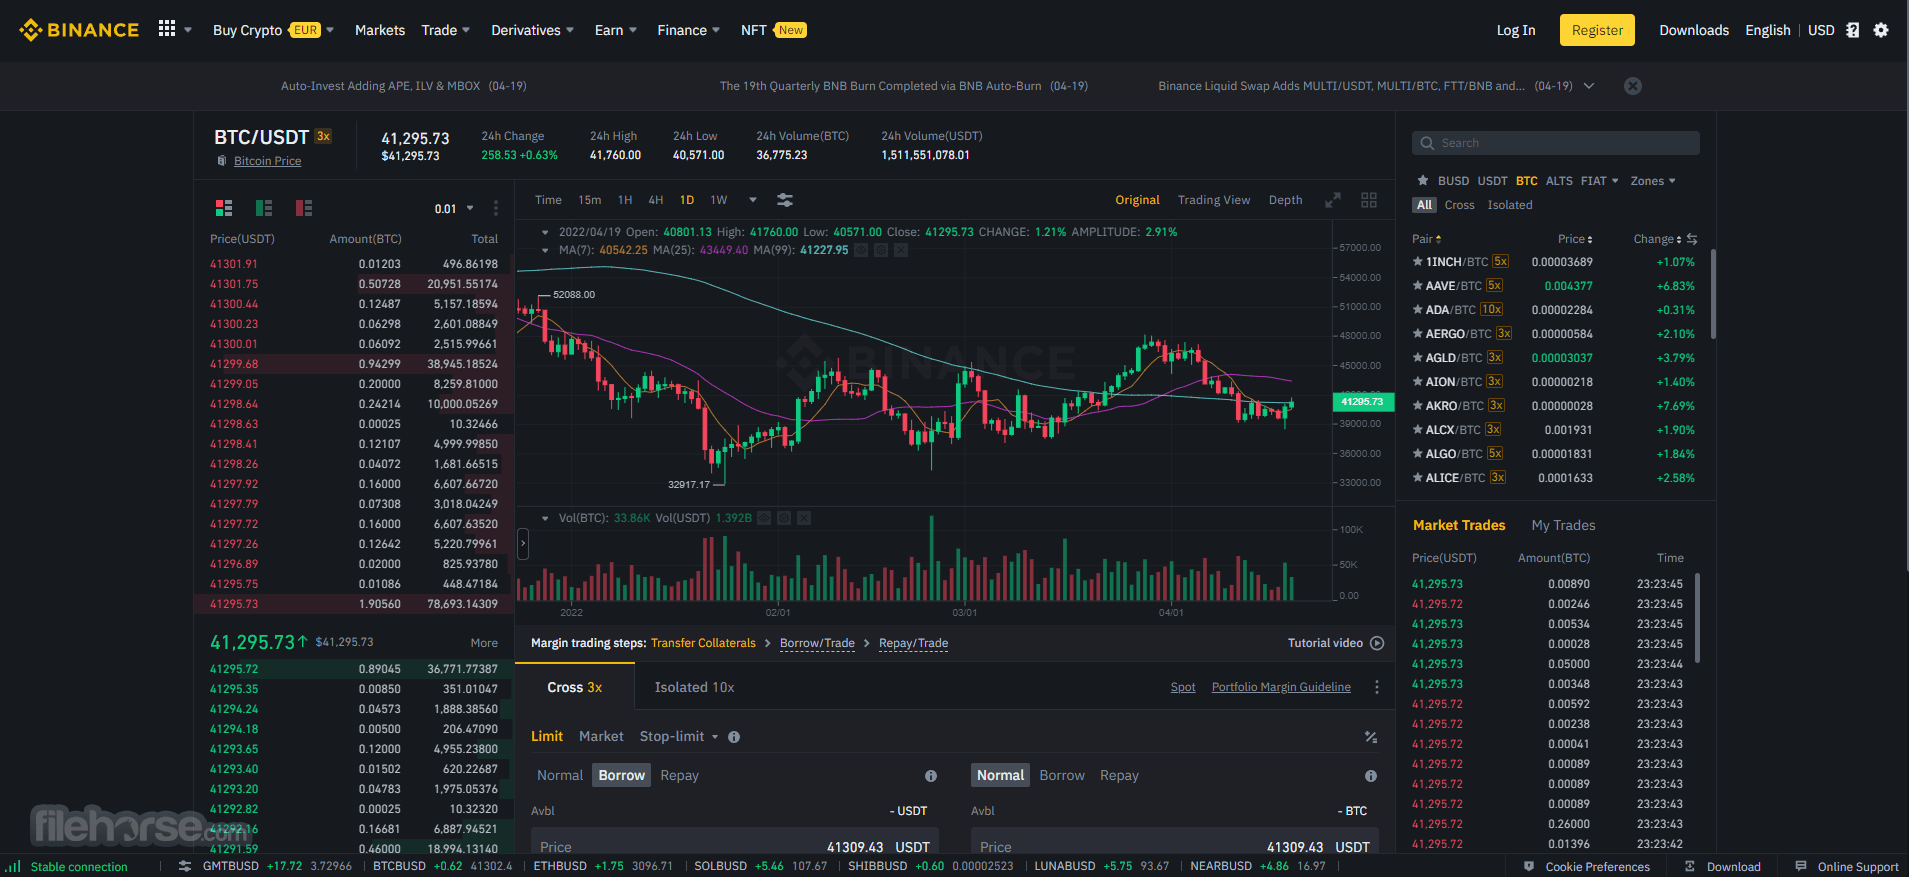Viewport: 1909px width, 877px height.
Task: Expand the announcements list chevron
Action: point(1589,86)
